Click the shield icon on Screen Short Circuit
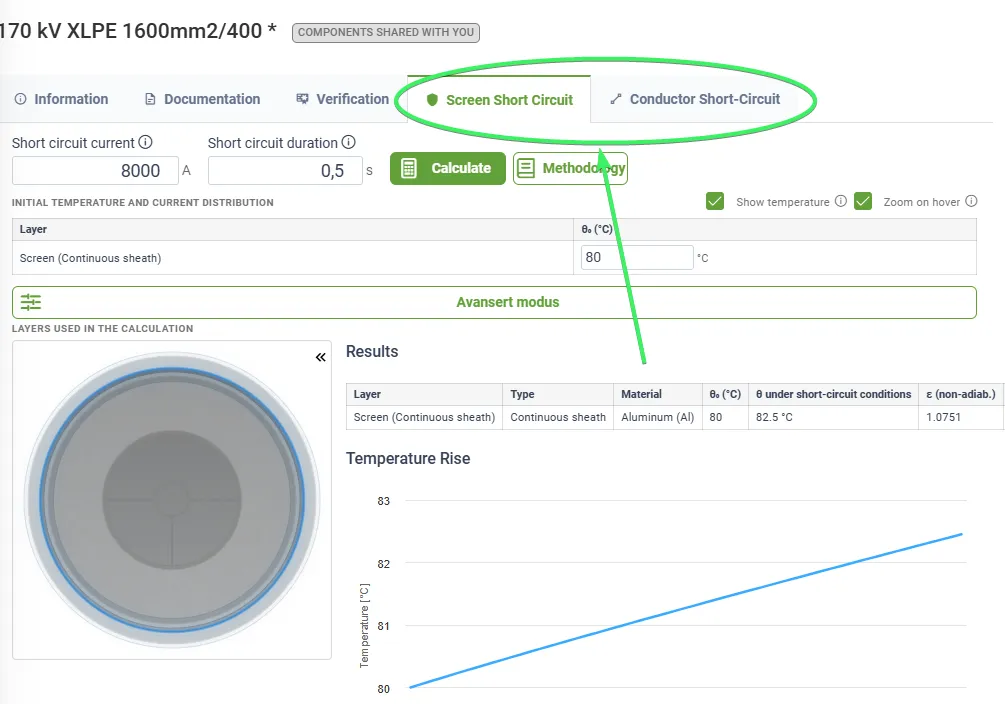 click(432, 99)
